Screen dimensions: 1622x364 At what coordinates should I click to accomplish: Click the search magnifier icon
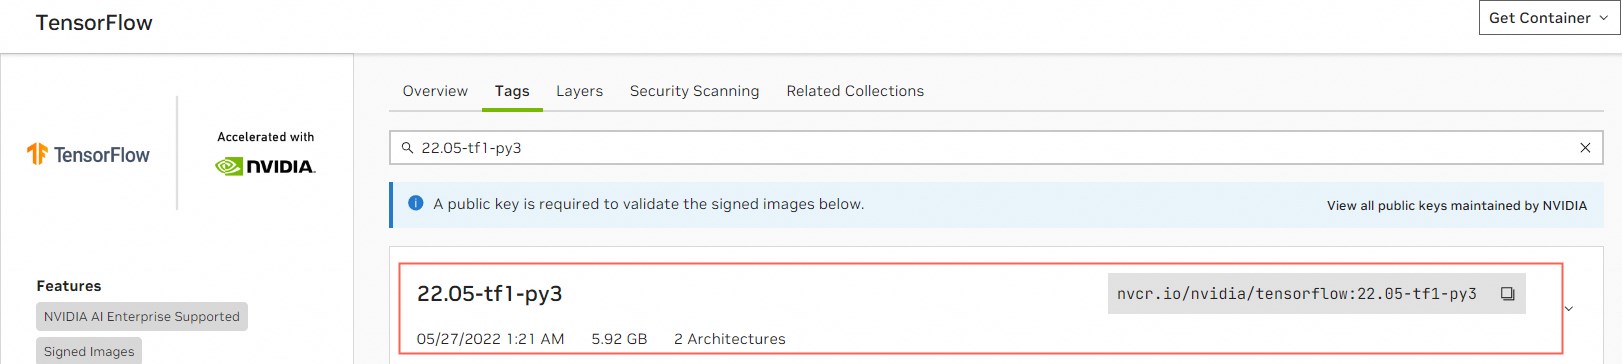point(407,148)
